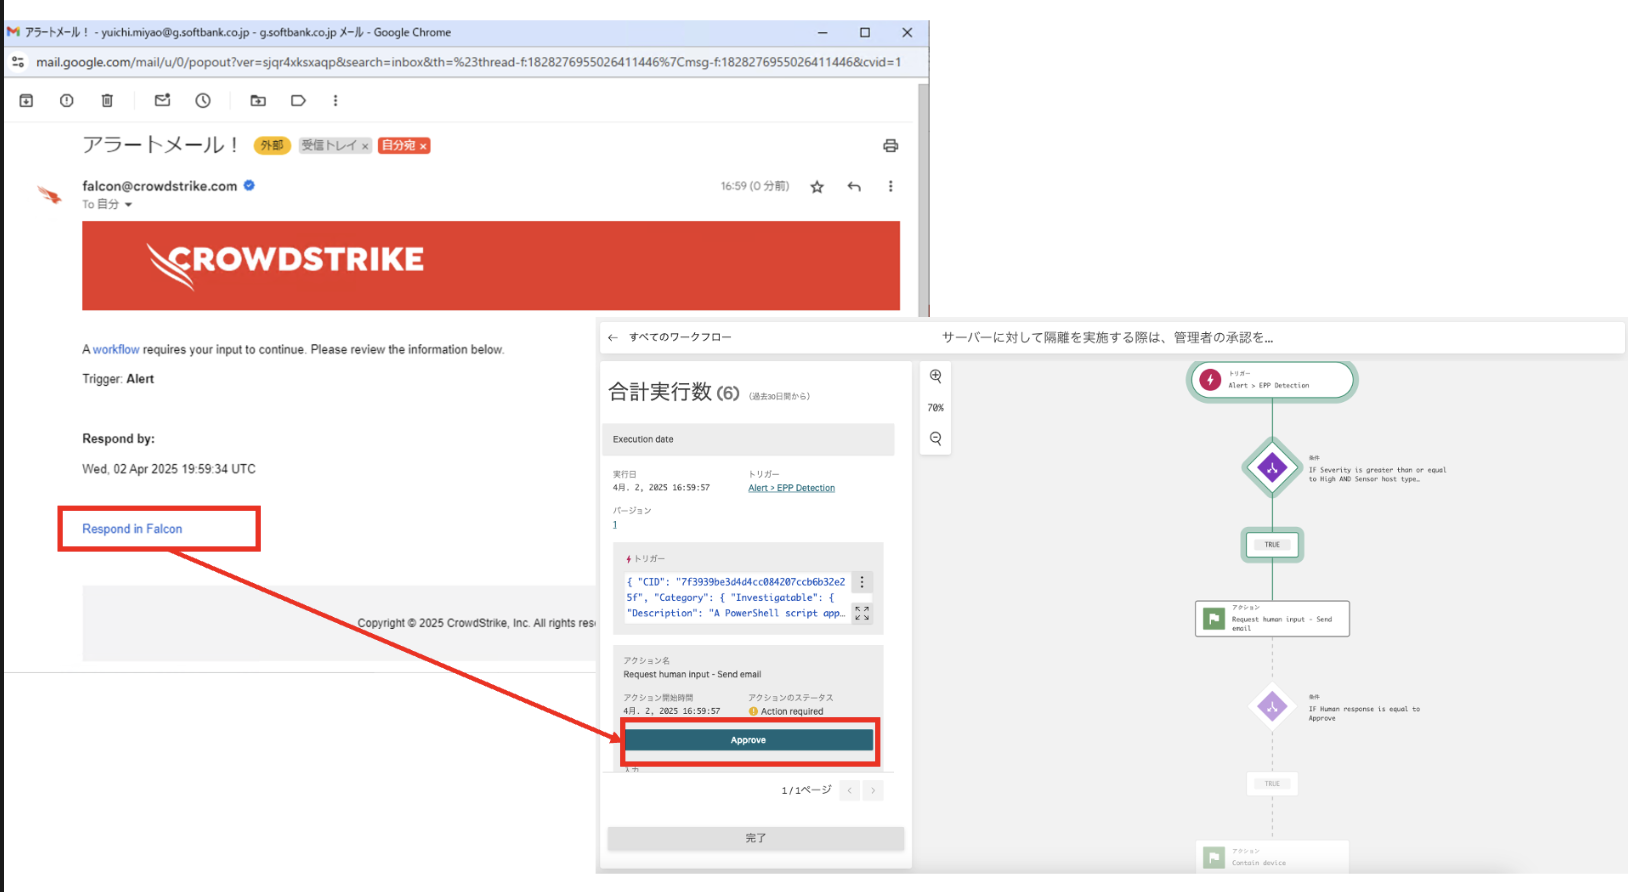
Task: Click the sender's verified checkmark badge
Action: (249, 185)
